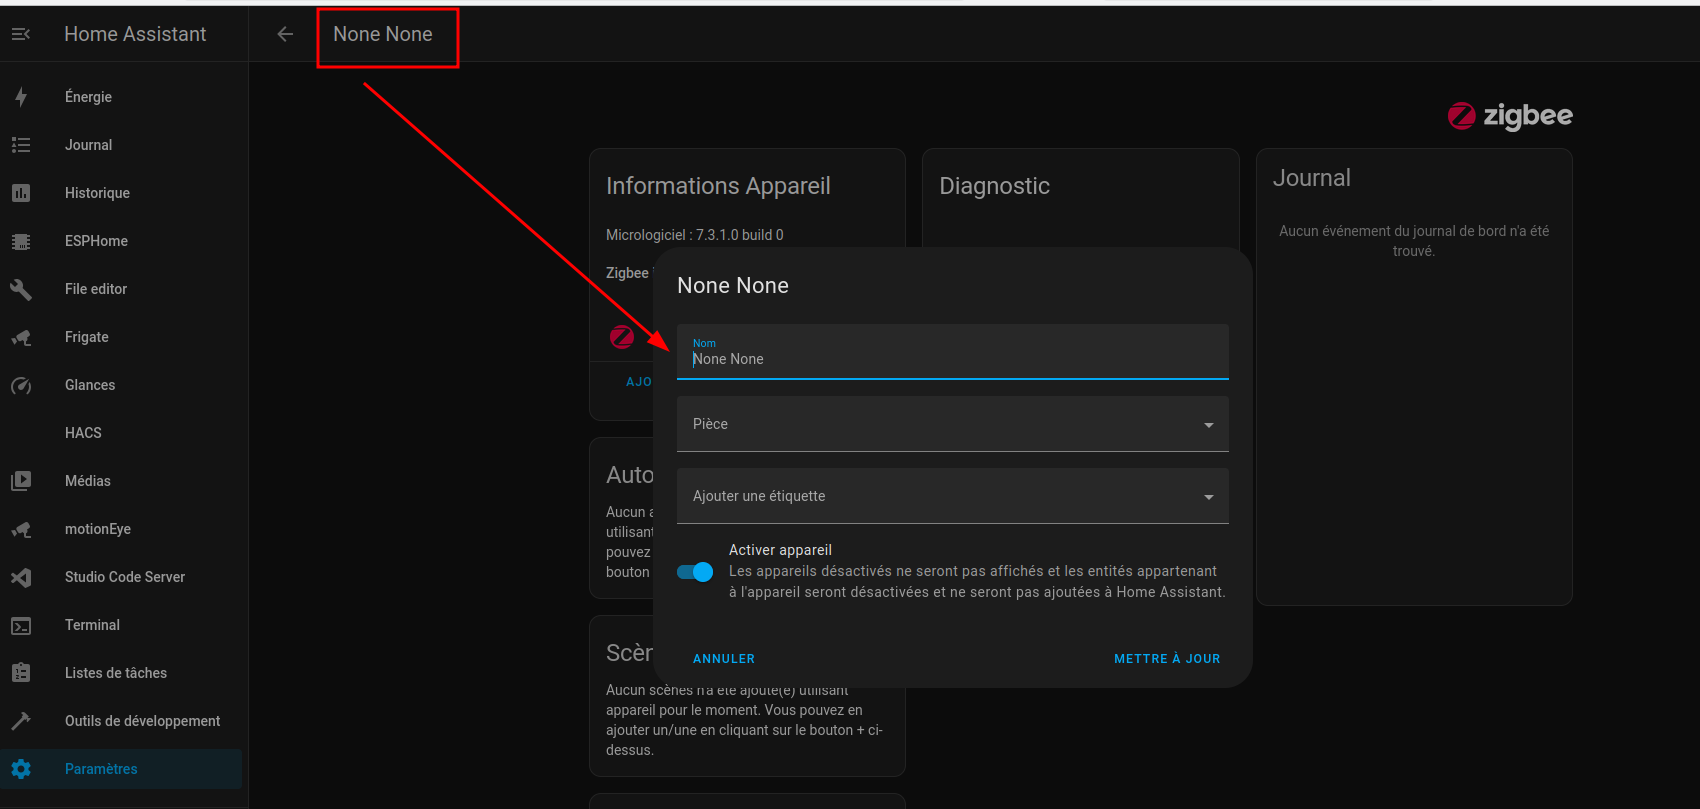Click the ESPHome chip icon
The width and height of the screenshot is (1700, 809).
pyautogui.click(x=21, y=241)
